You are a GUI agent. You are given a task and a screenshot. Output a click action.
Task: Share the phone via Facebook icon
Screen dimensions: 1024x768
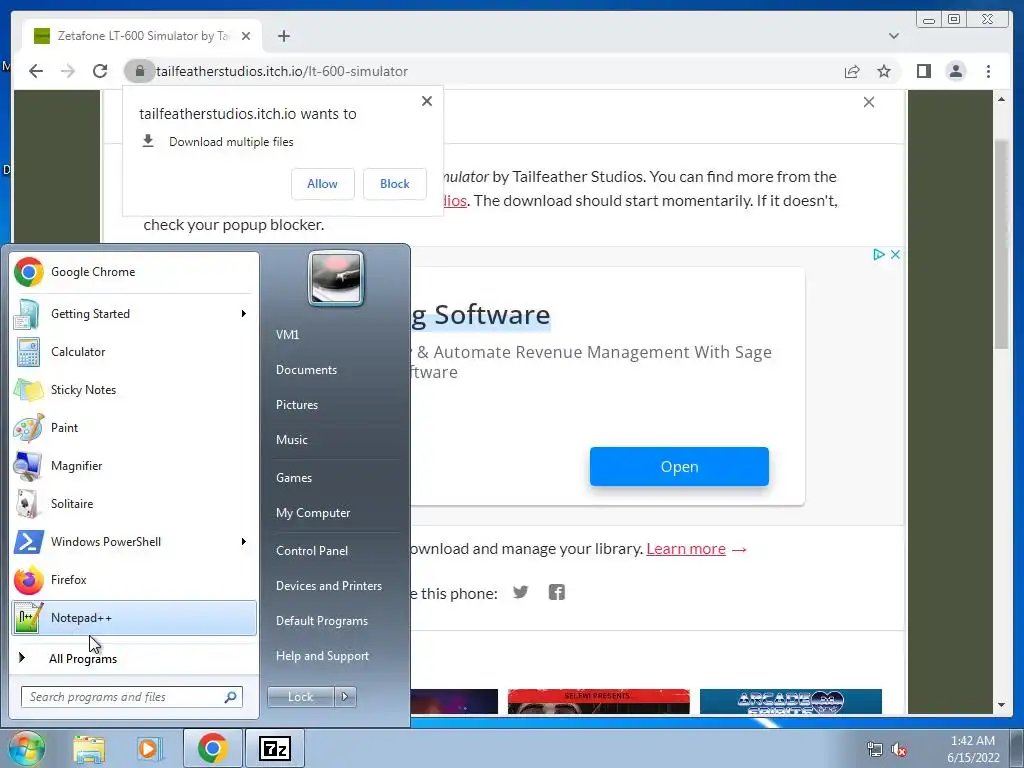pyautogui.click(x=556, y=592)
